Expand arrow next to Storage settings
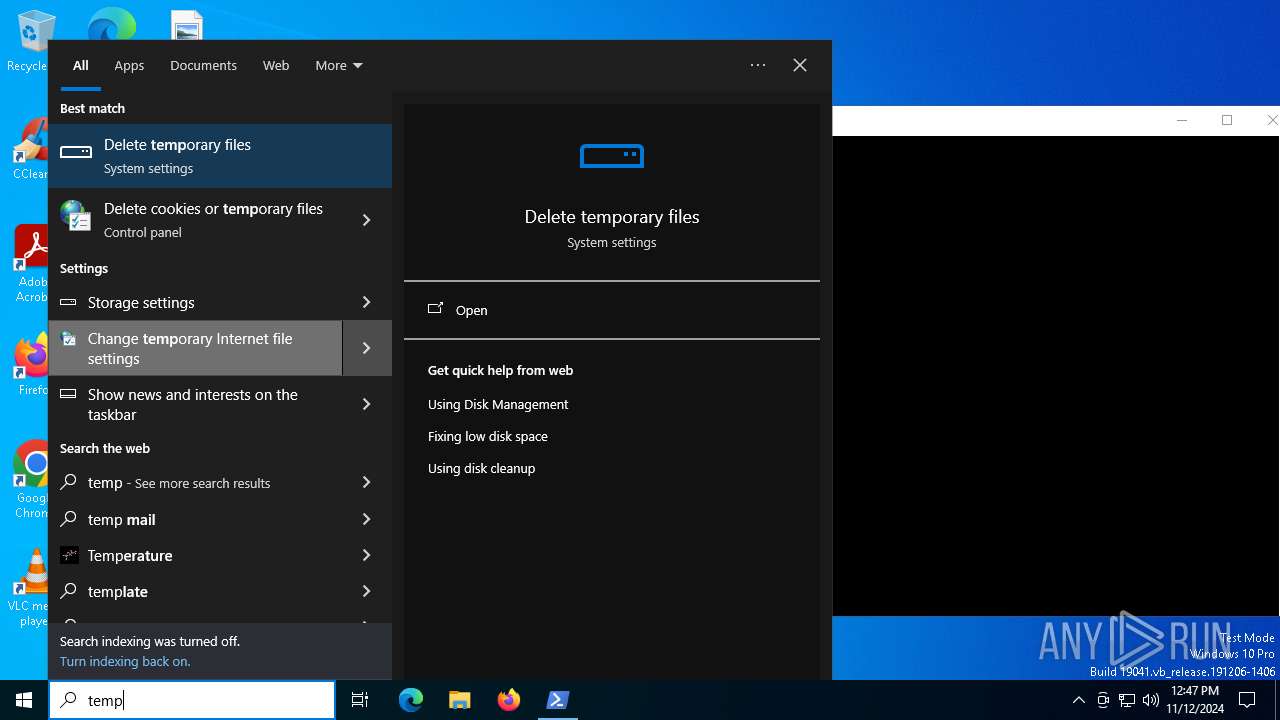The image size is (1280, 720). (366, 302)
